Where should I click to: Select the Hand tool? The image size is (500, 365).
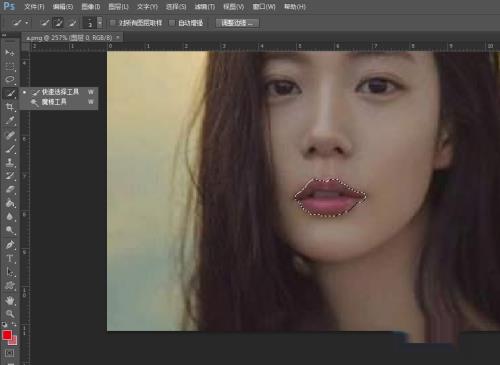[x=10, y=300]
